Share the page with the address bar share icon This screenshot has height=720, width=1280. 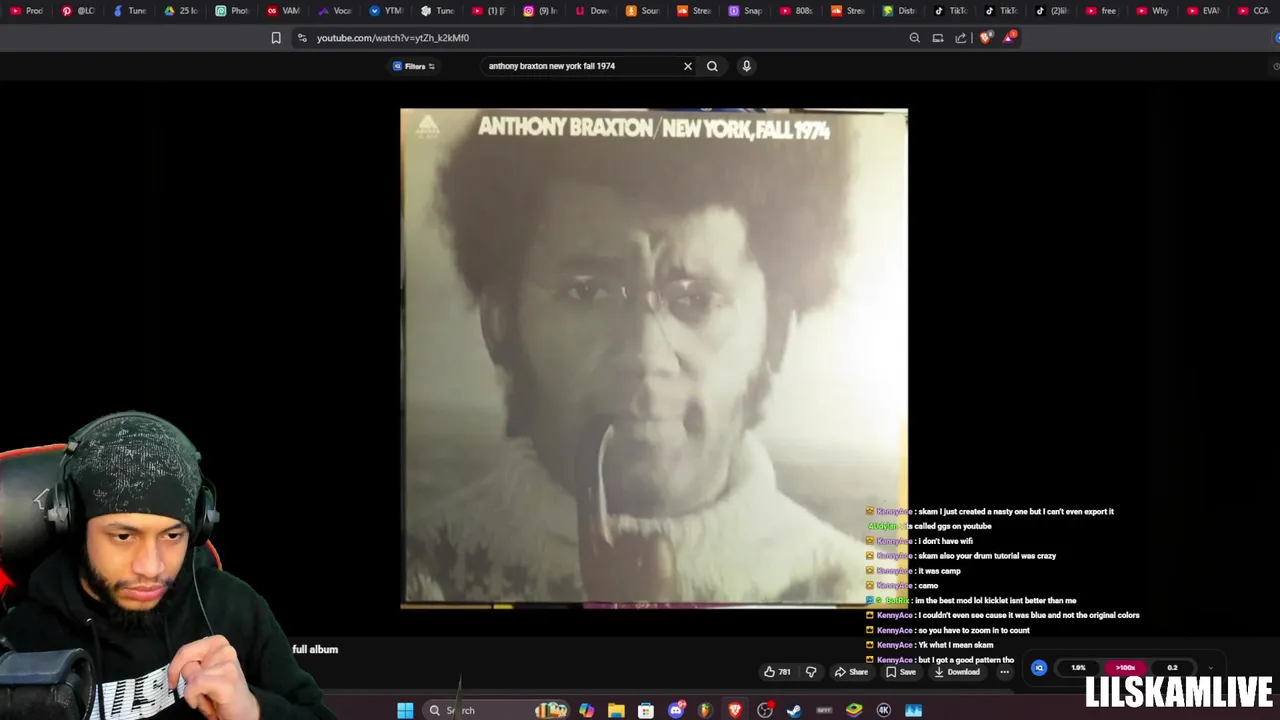coord(961,38)
